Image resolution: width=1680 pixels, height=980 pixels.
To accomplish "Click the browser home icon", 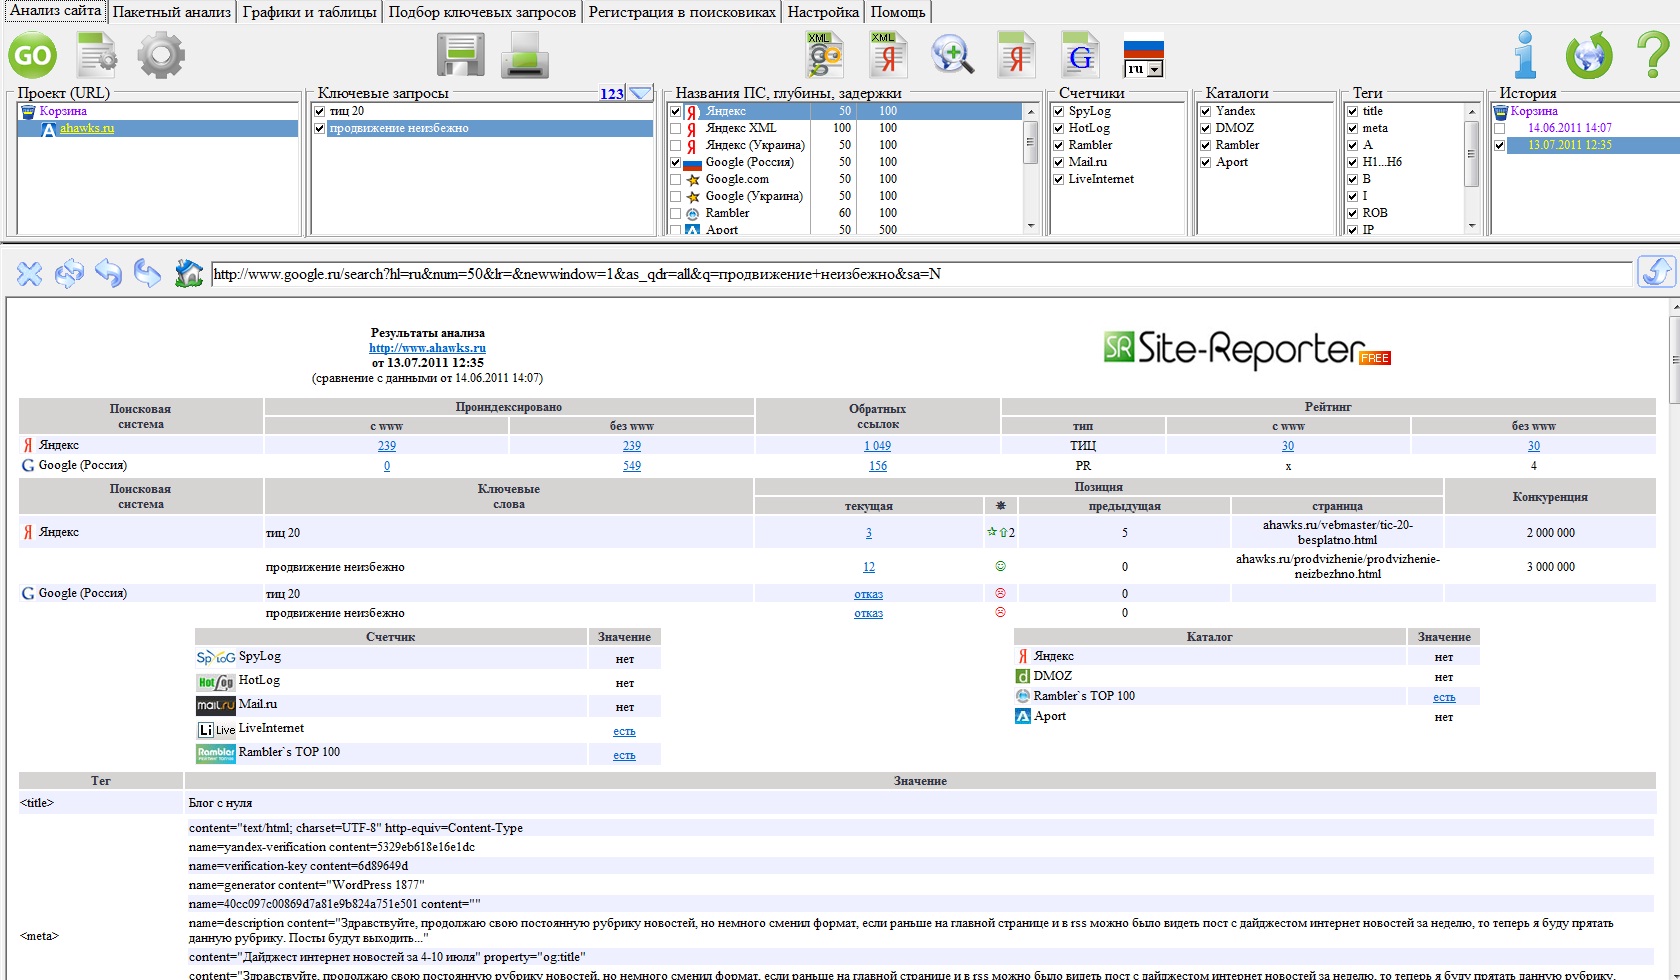I will click(x=188, y=273).
